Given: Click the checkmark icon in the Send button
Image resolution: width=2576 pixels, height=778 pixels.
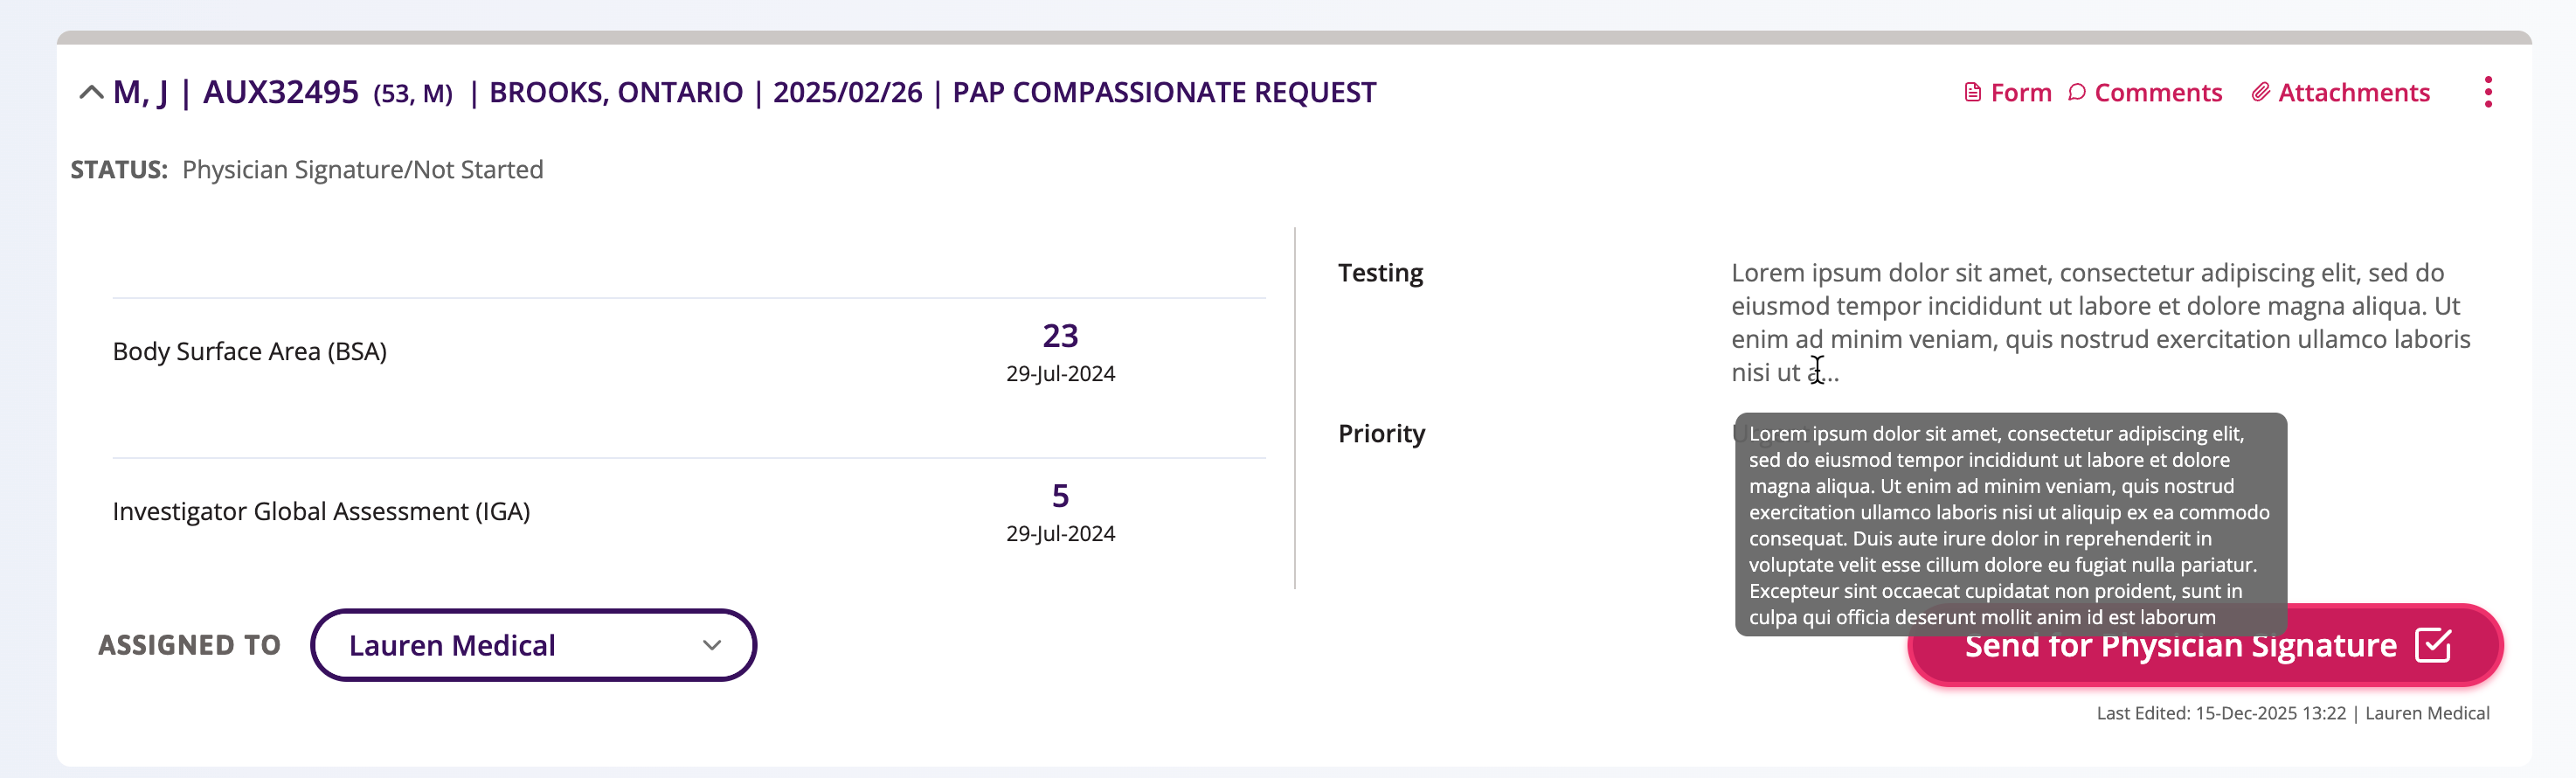Looking at the screenshot, I should (x=2432, y=645).
